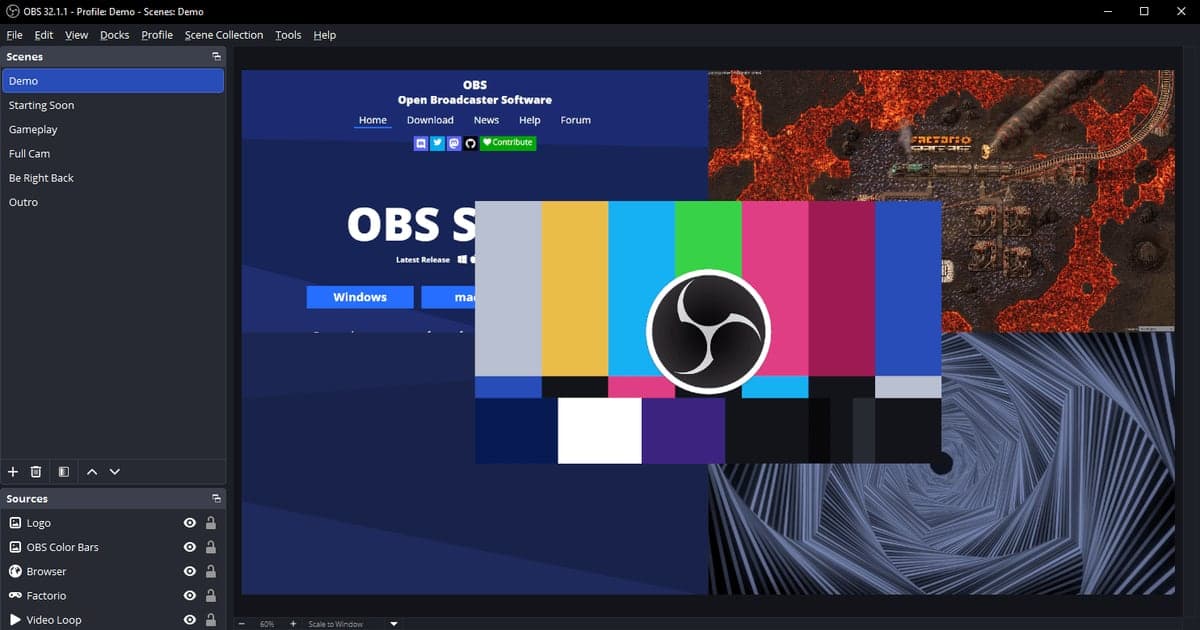Hide the OBS Color Bars source
1200x630 pixels.
tap(189, 547)
